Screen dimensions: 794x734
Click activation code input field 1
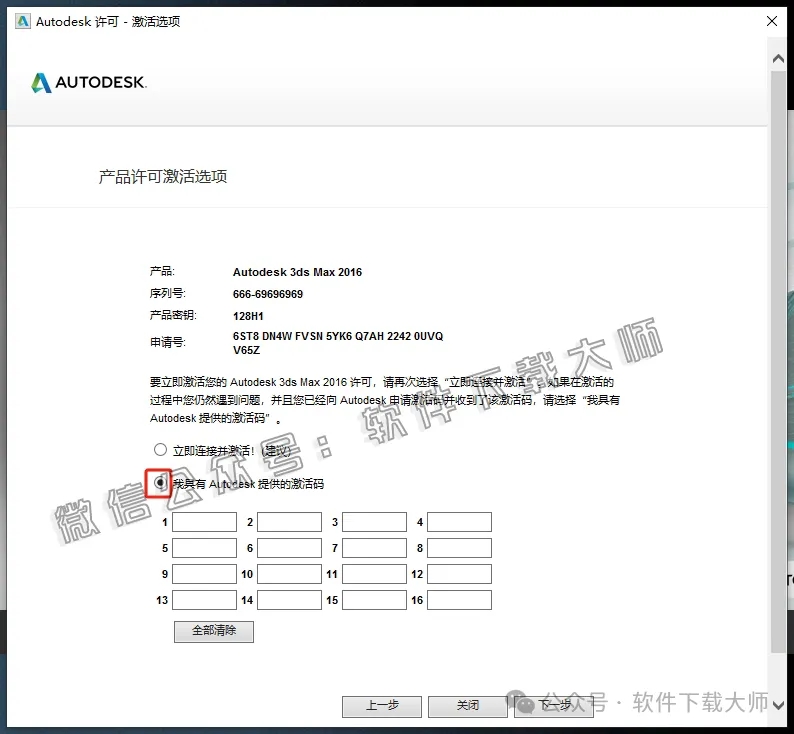tap(205, 522)
